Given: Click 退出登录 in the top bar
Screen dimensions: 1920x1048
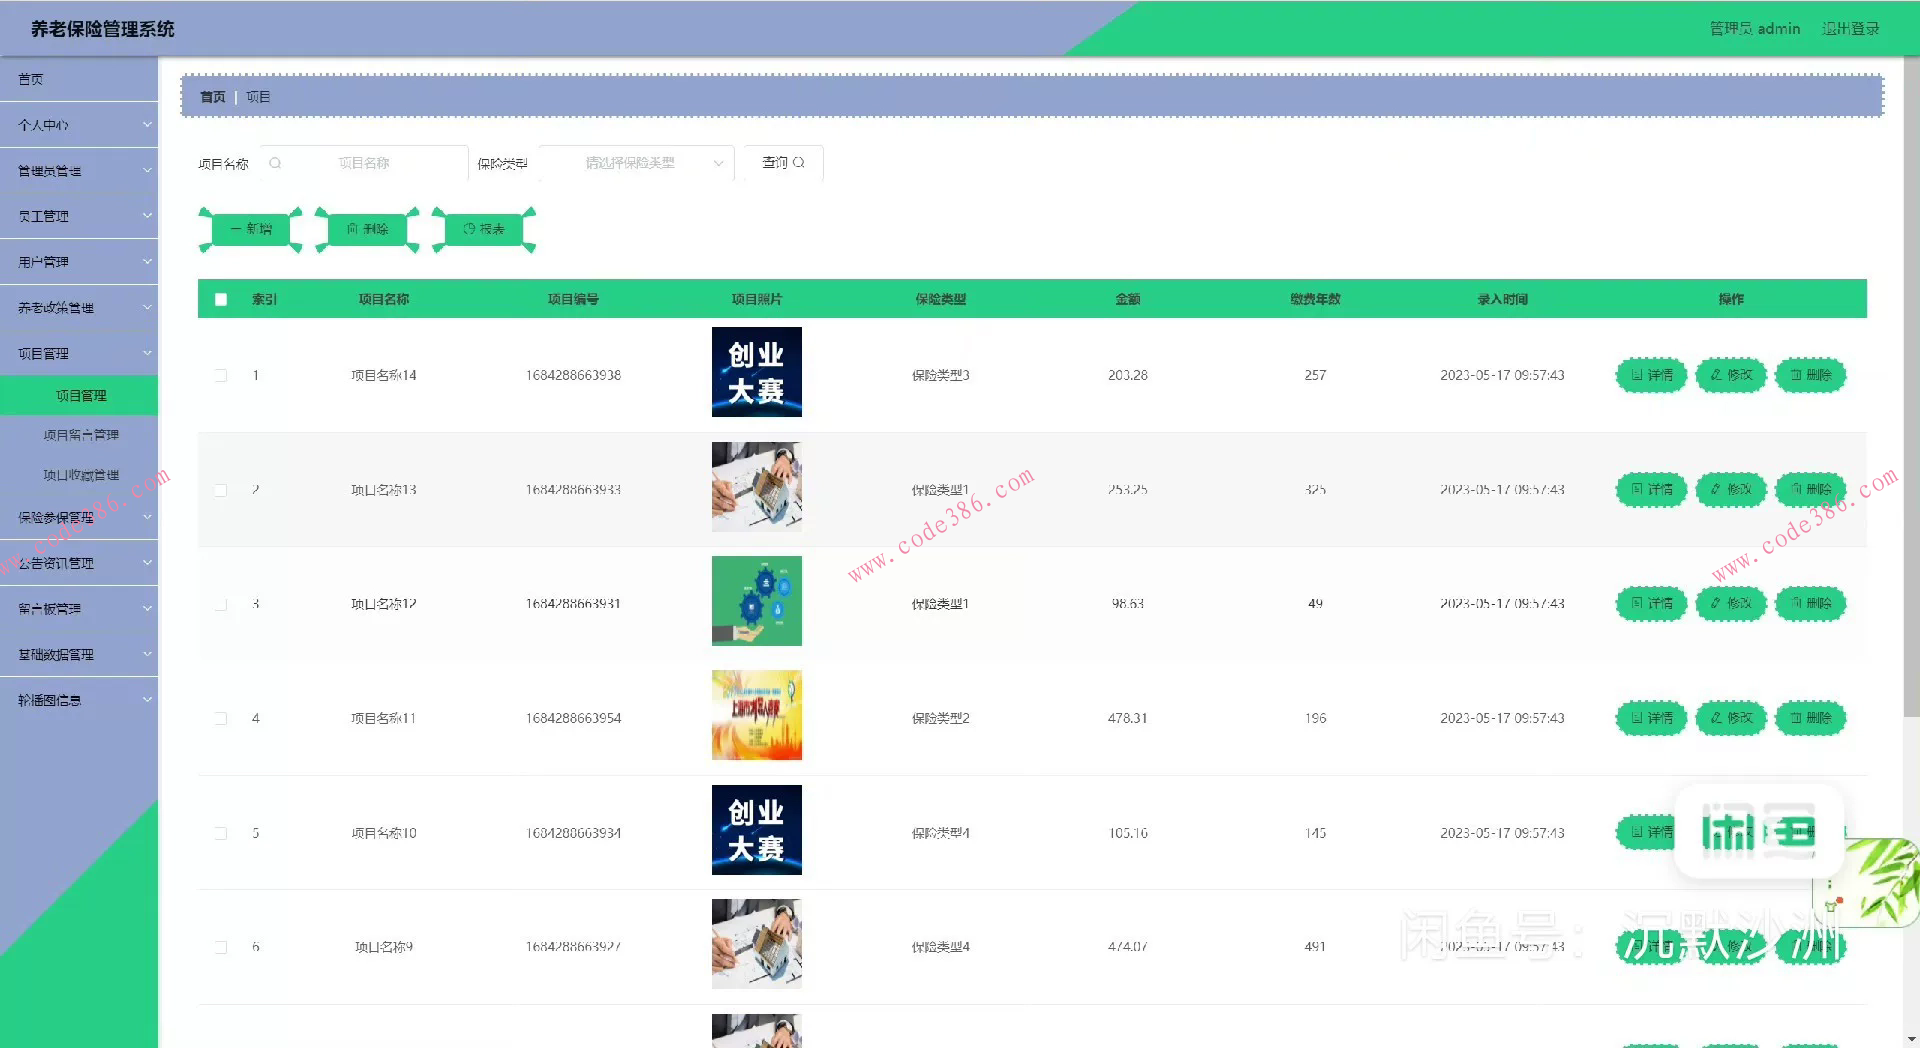Looking at the screenshot, I should (1850, 29).
